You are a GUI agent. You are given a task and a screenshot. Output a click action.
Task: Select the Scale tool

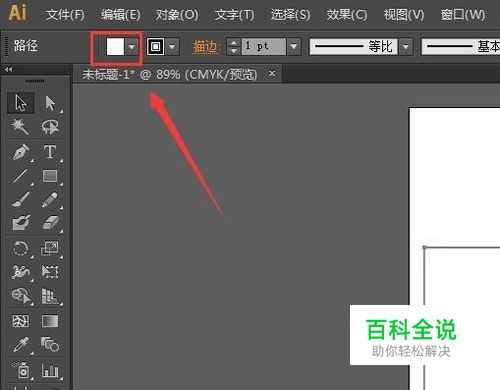point(50,249)
